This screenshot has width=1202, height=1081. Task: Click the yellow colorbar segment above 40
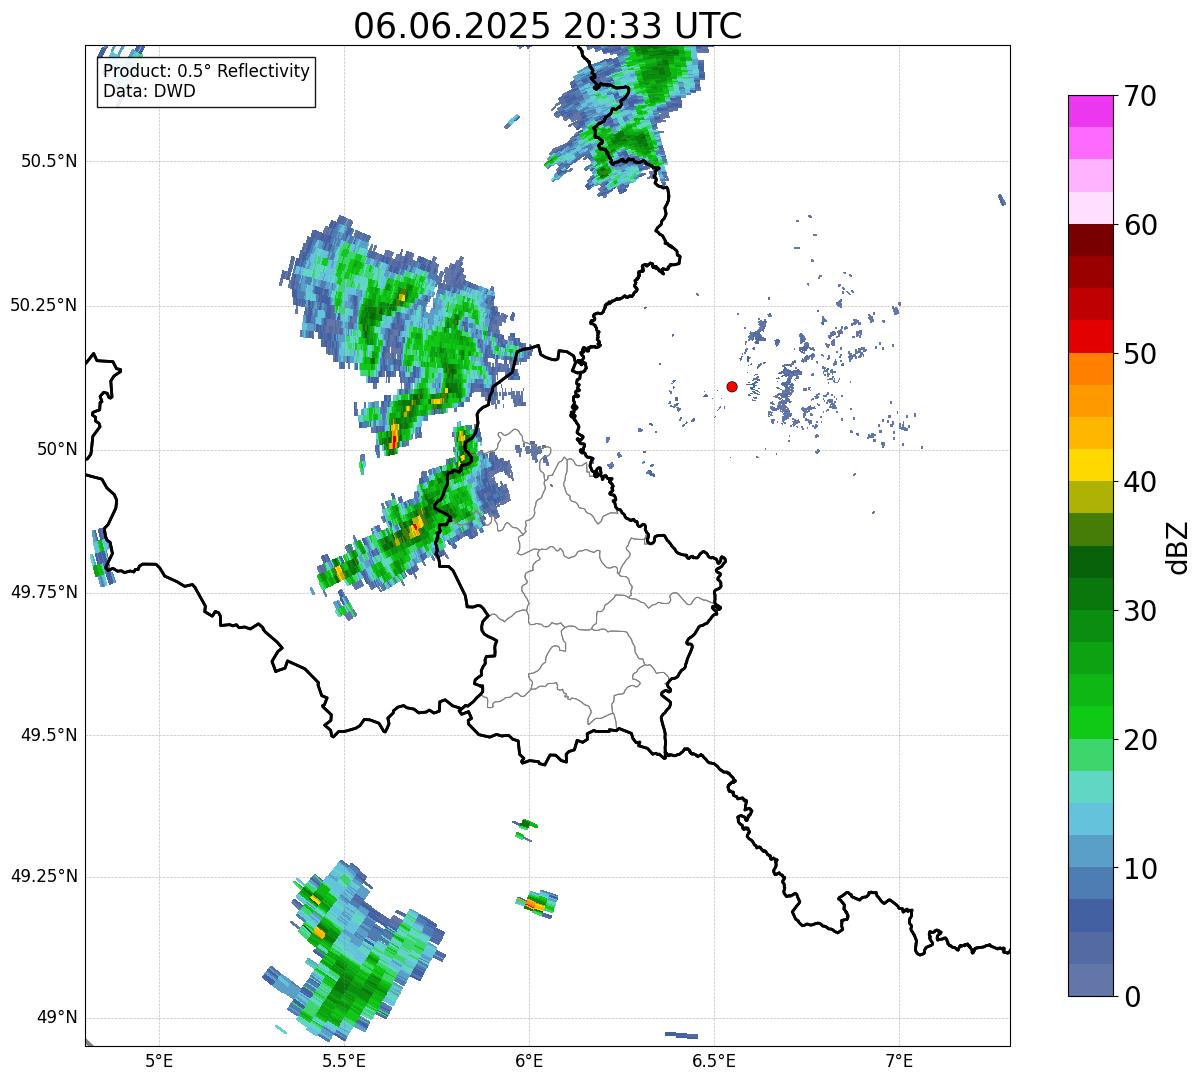pos(1091,465)
